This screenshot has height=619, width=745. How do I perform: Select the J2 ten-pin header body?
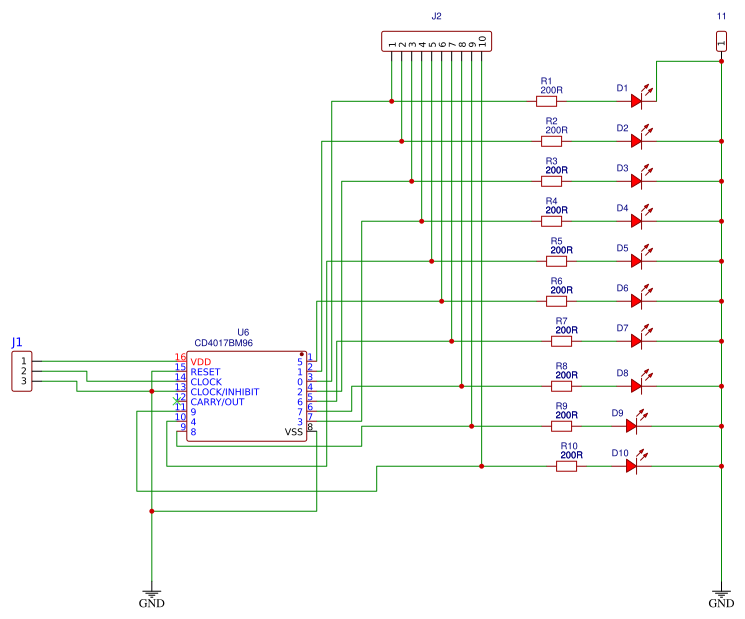(x=436, y=41)
